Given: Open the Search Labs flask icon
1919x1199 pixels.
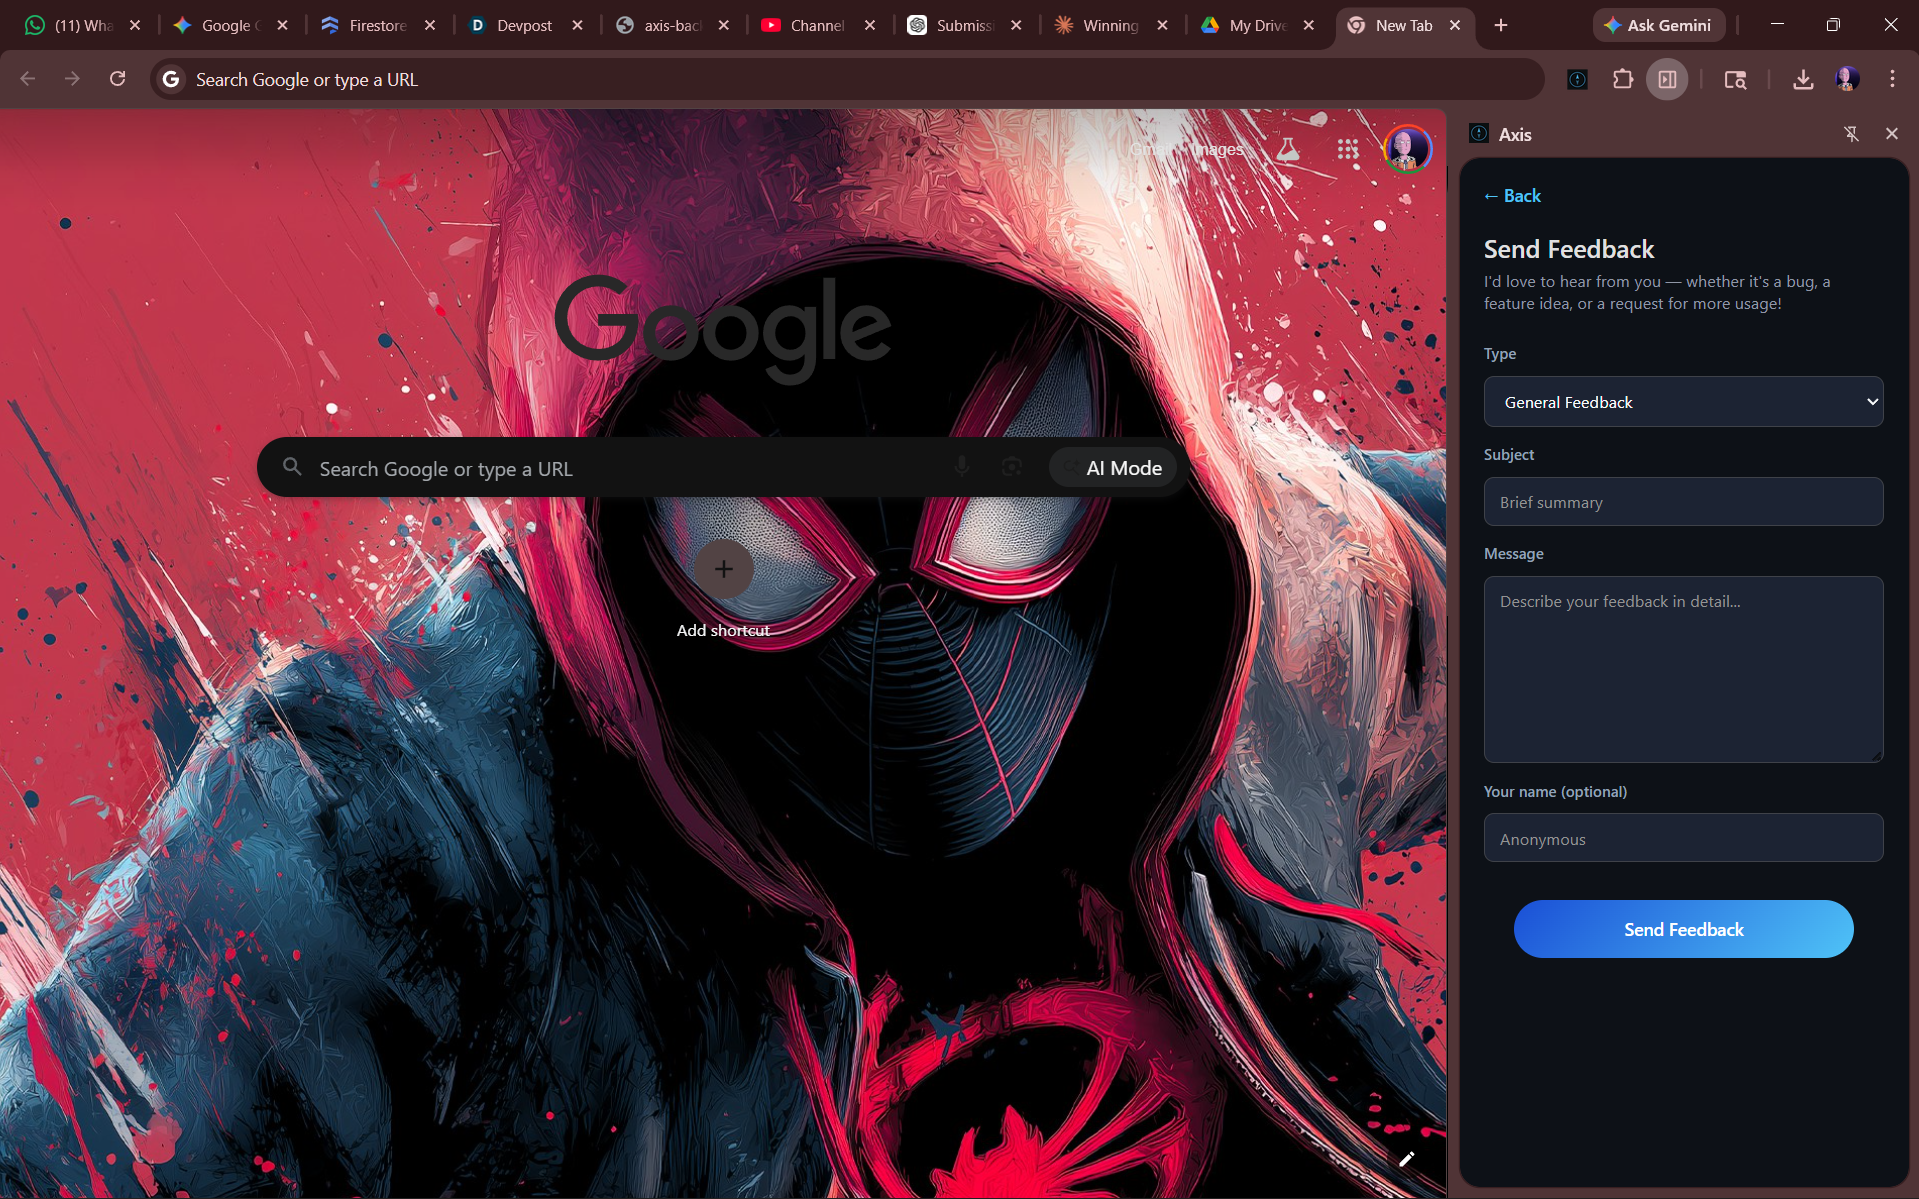Looking at the screenshot, I should tap(1288, 149).
